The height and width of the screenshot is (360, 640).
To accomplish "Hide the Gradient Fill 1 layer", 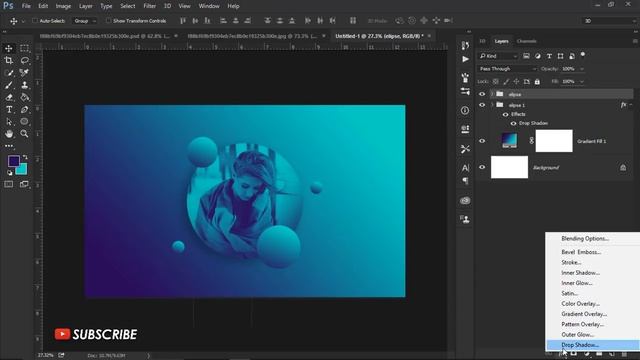I will point(482,141).
